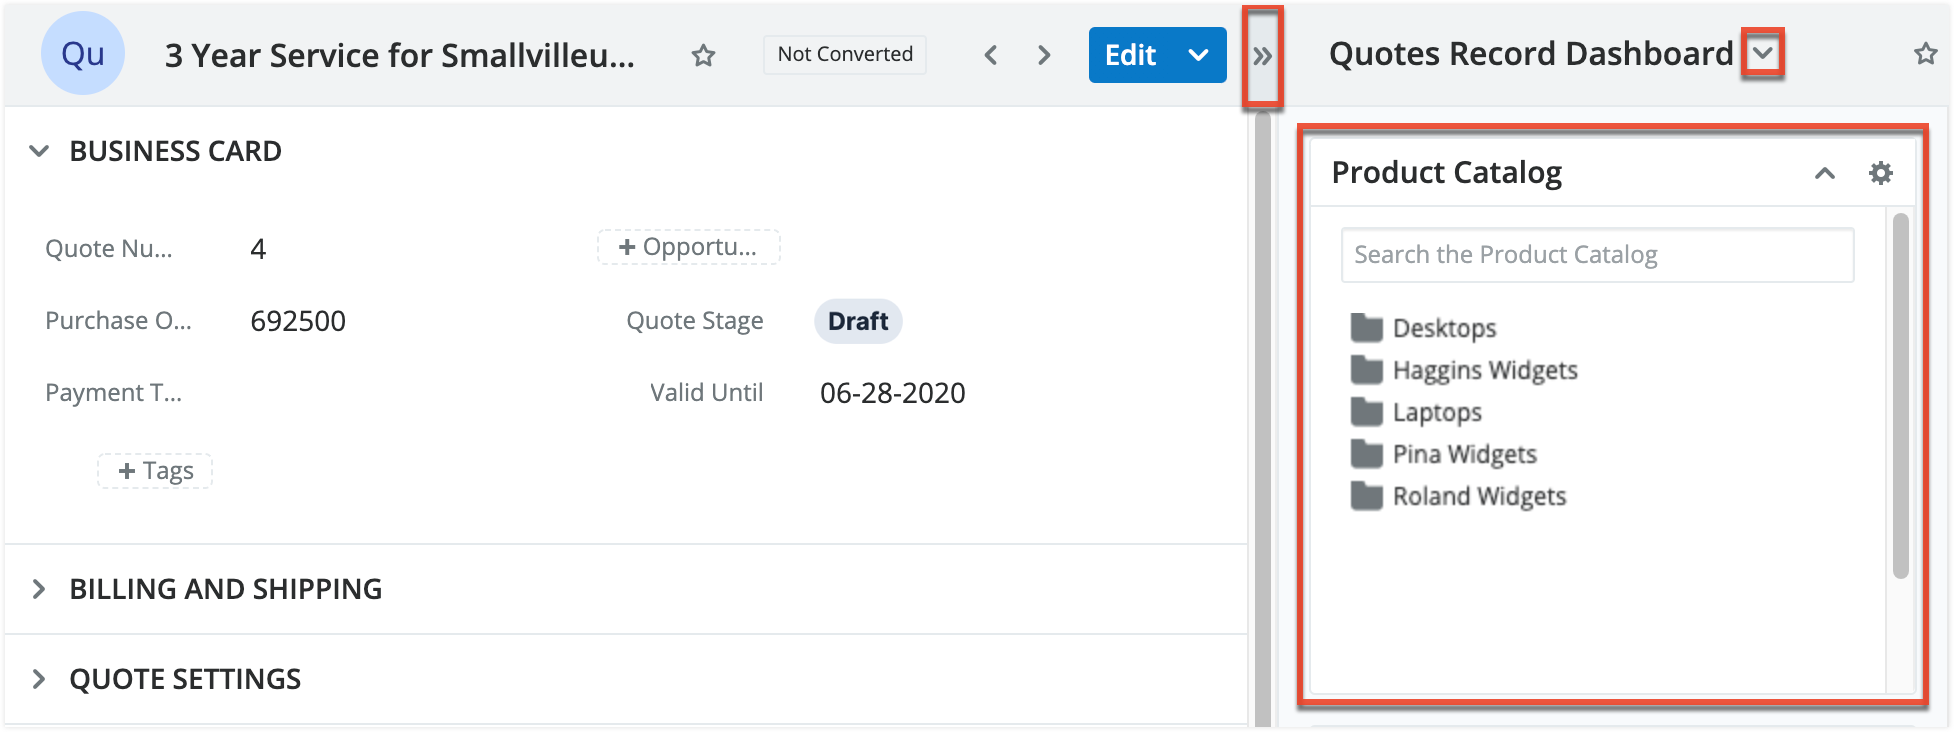Open the Desktops folder in catalog
This screenshot has height=732, width=1954.
[x=1443, y=328]
